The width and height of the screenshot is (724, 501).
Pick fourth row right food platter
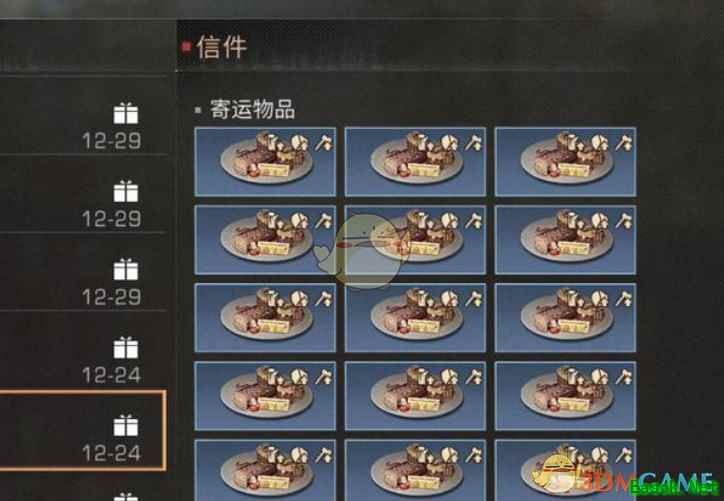(x=565, y=396)
